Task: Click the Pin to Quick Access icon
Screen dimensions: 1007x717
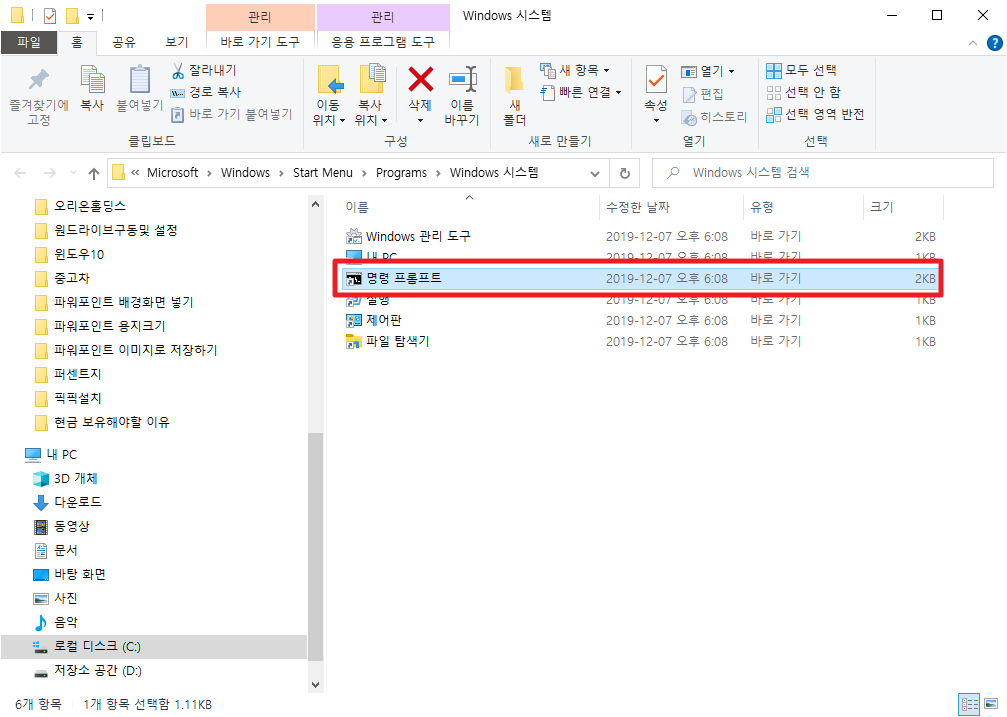Action: pos(39,80)
